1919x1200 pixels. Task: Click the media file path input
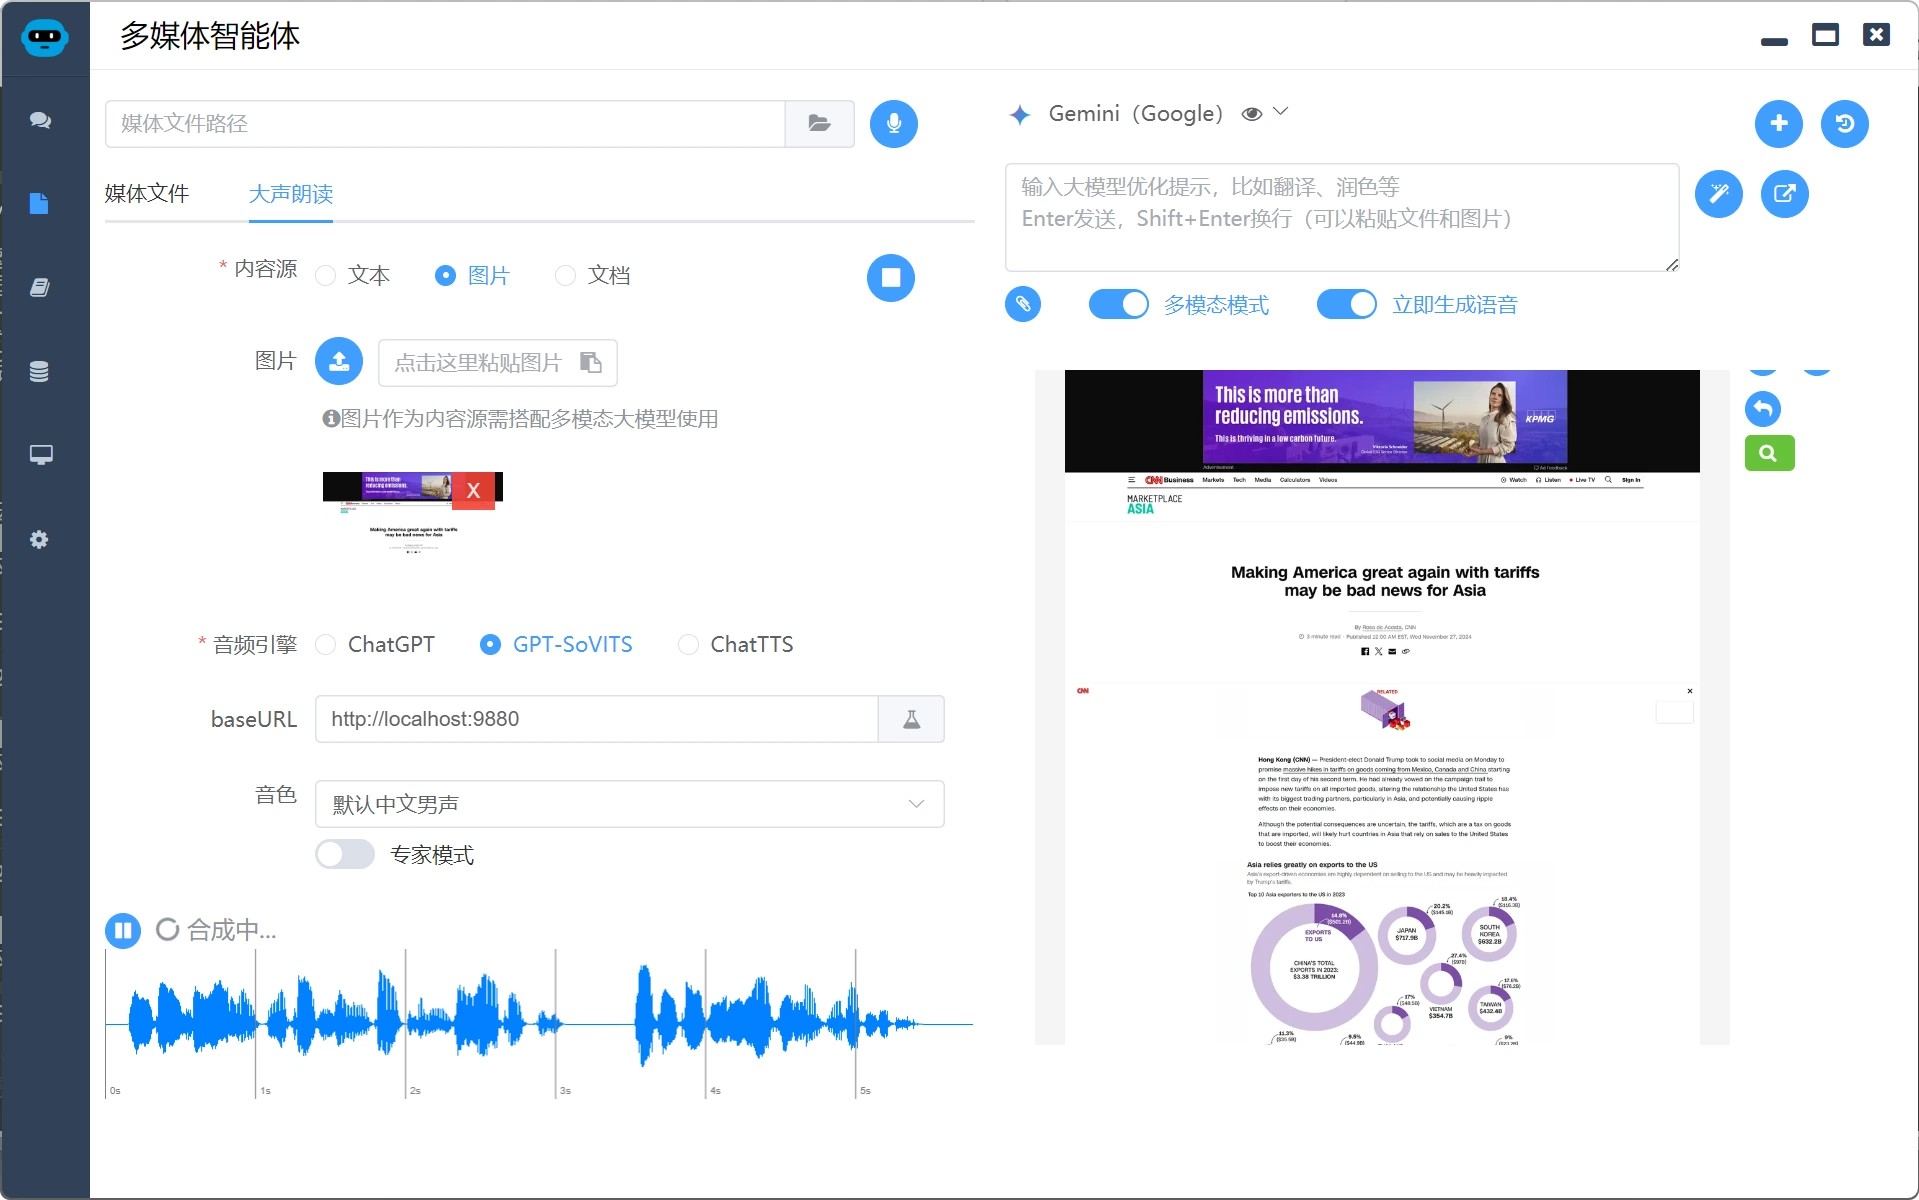[x=445, y=124]
